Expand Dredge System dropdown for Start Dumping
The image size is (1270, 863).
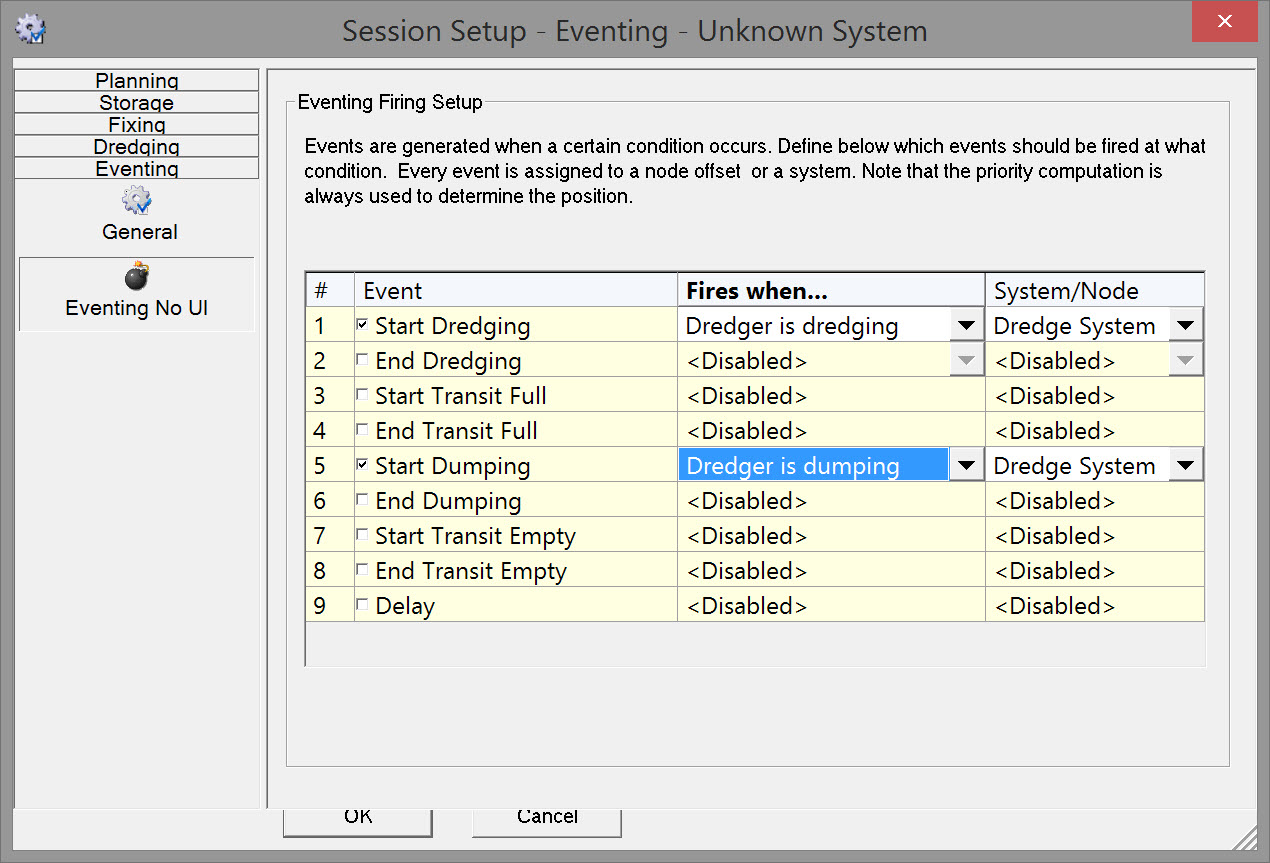[x=1185, y=465]
